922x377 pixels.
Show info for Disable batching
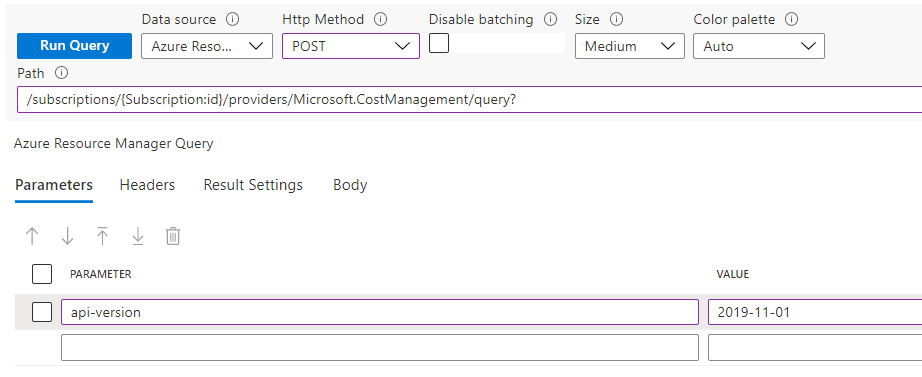[550, 19]
